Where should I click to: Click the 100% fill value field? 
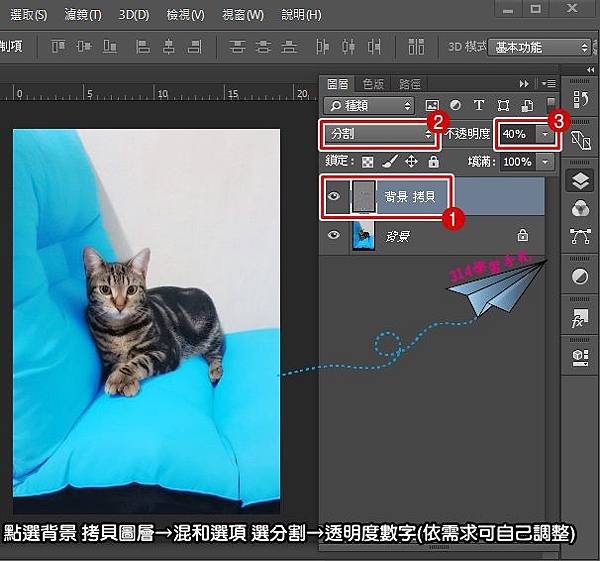[x=517, y=162]
